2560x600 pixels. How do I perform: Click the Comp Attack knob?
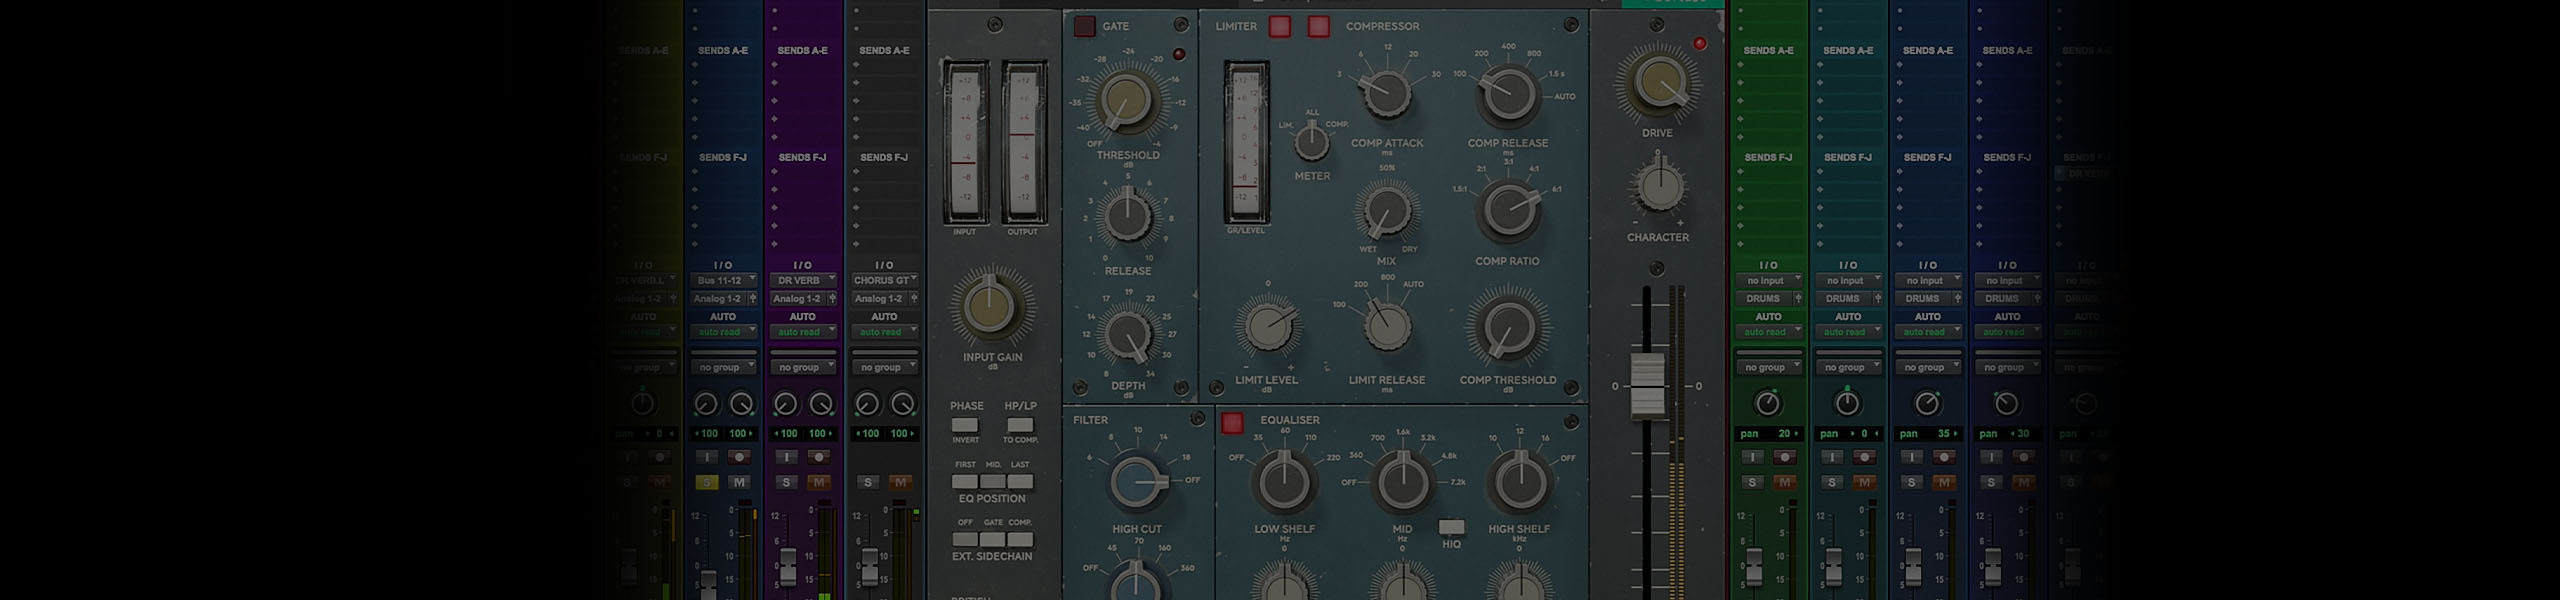point(1387,94)
